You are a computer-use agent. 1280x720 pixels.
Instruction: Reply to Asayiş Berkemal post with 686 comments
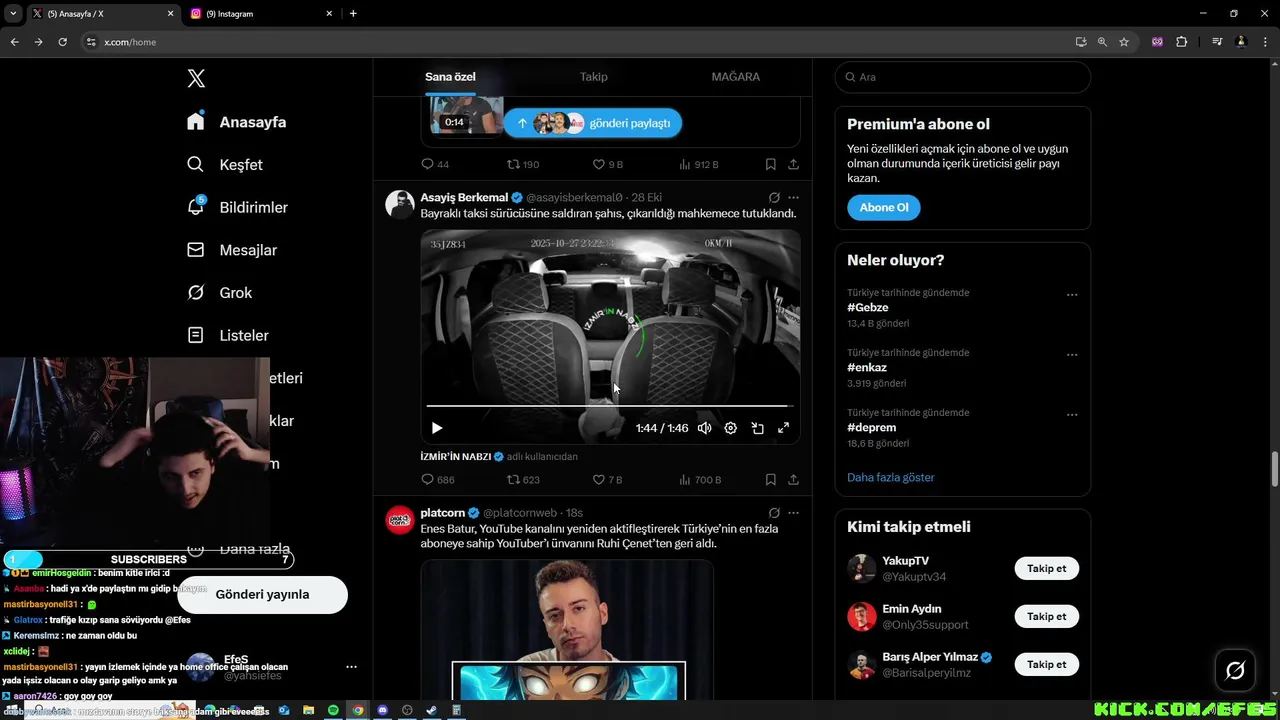point(438,480)
